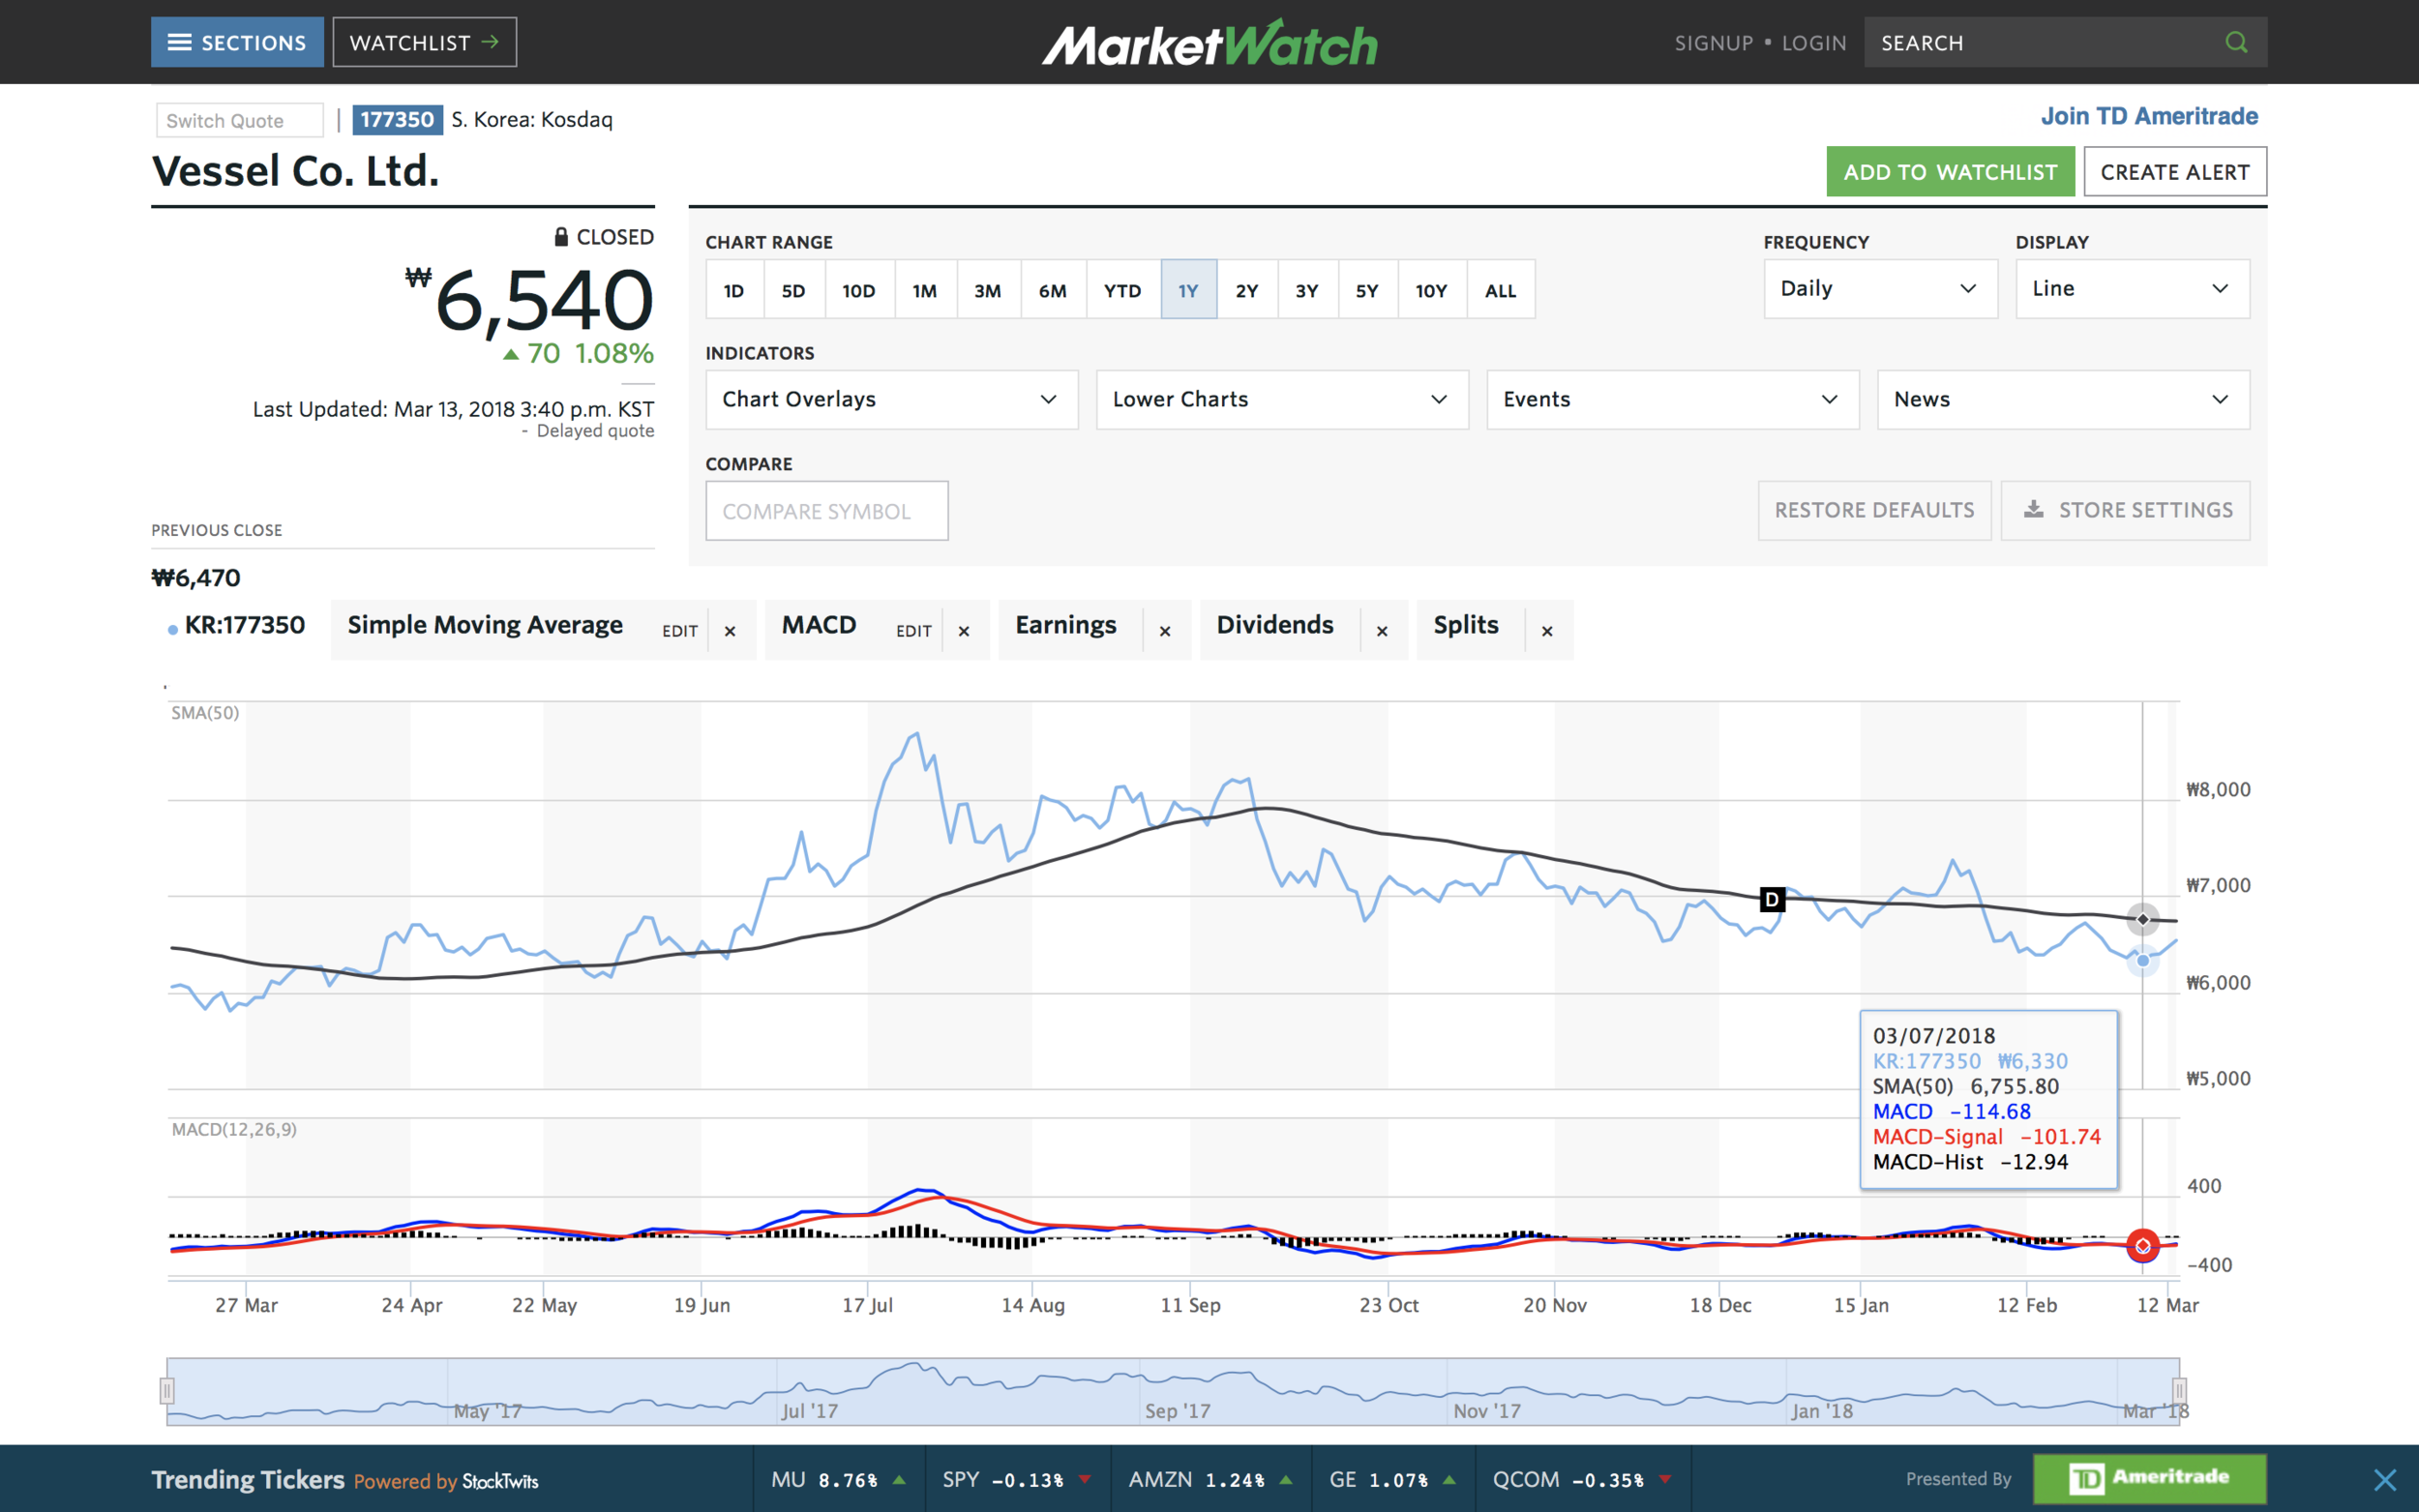This screenshot has width=2419, height=1512.
Task: Select the 10D chart range
Action: click(859, 290)
